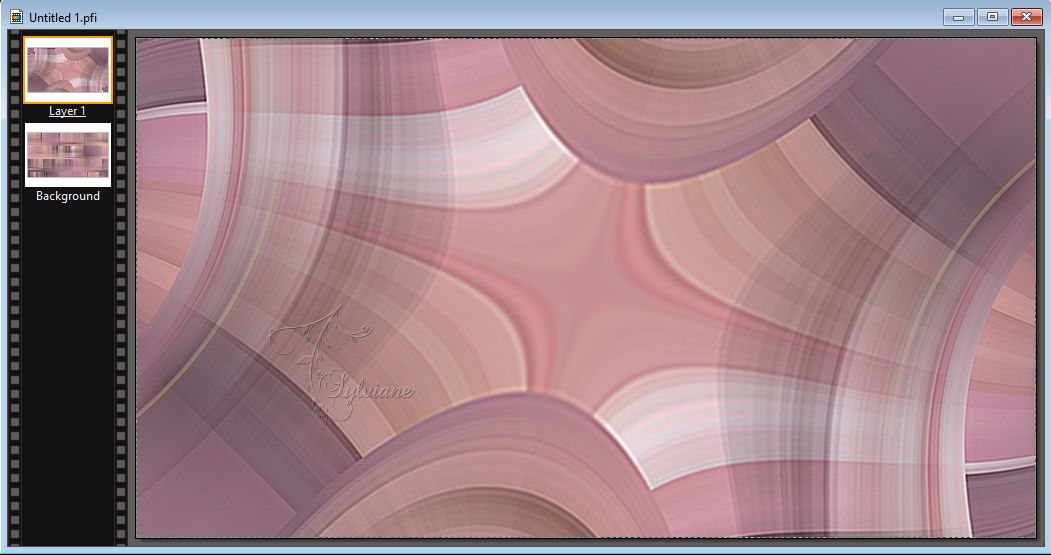Screen dimensions: 1051x555
Task: Click the Layer 1 label
Action: tap(67, 111)
